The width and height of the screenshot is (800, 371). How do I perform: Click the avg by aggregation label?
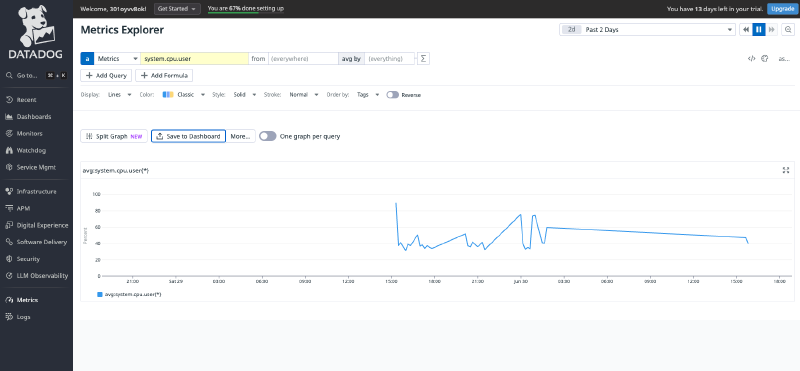click(351, 59)
